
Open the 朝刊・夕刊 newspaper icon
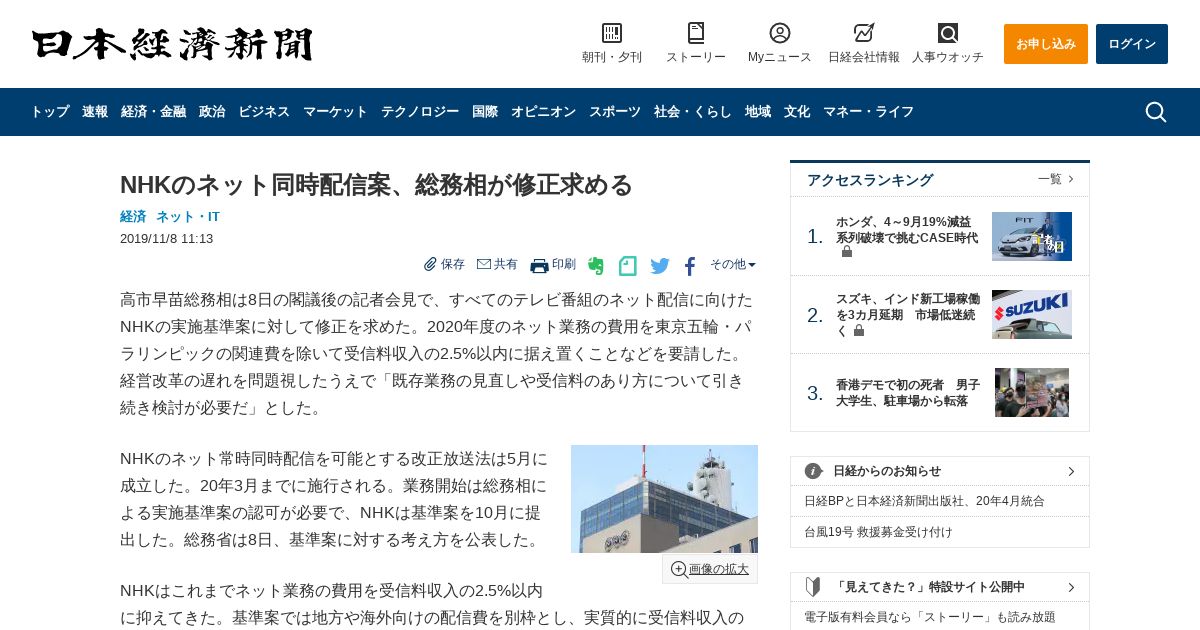click(x=612, y=33)
